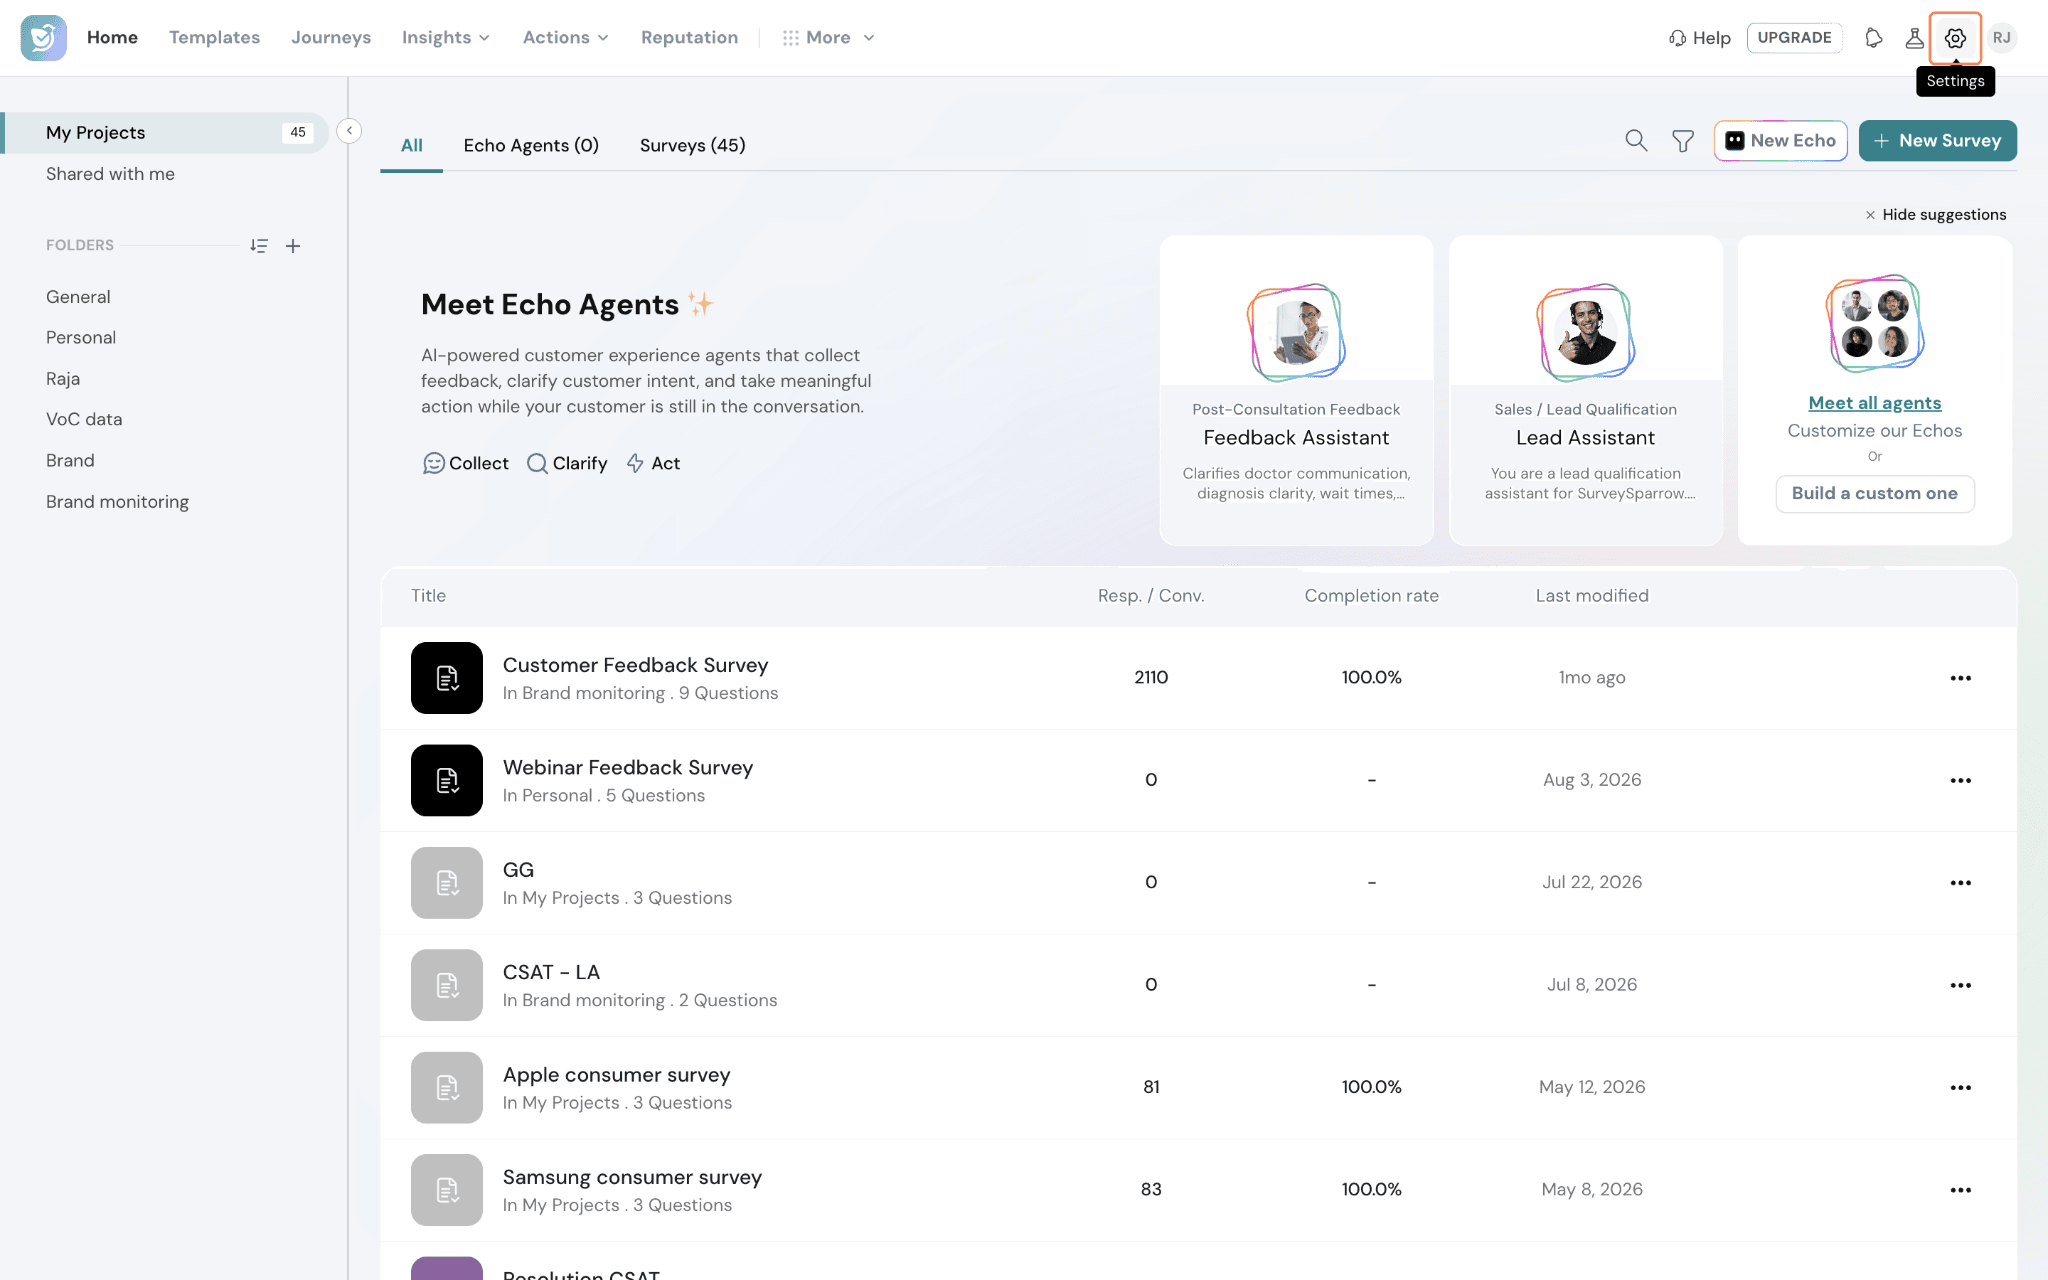The image size is (2048, 1280).
Task: Open the Settings gear icon
Action: 1955,38
